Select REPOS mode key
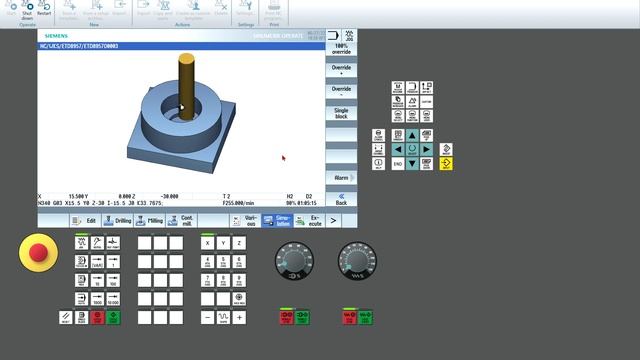This screenshot has width=640, height=360. (97, 243)
